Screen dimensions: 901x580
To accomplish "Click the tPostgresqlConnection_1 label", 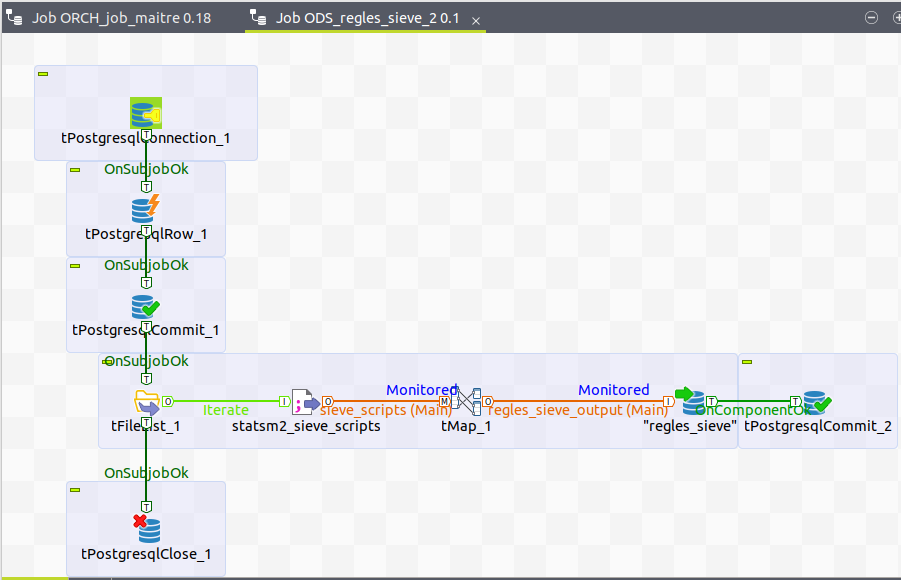I will (146, 138).
